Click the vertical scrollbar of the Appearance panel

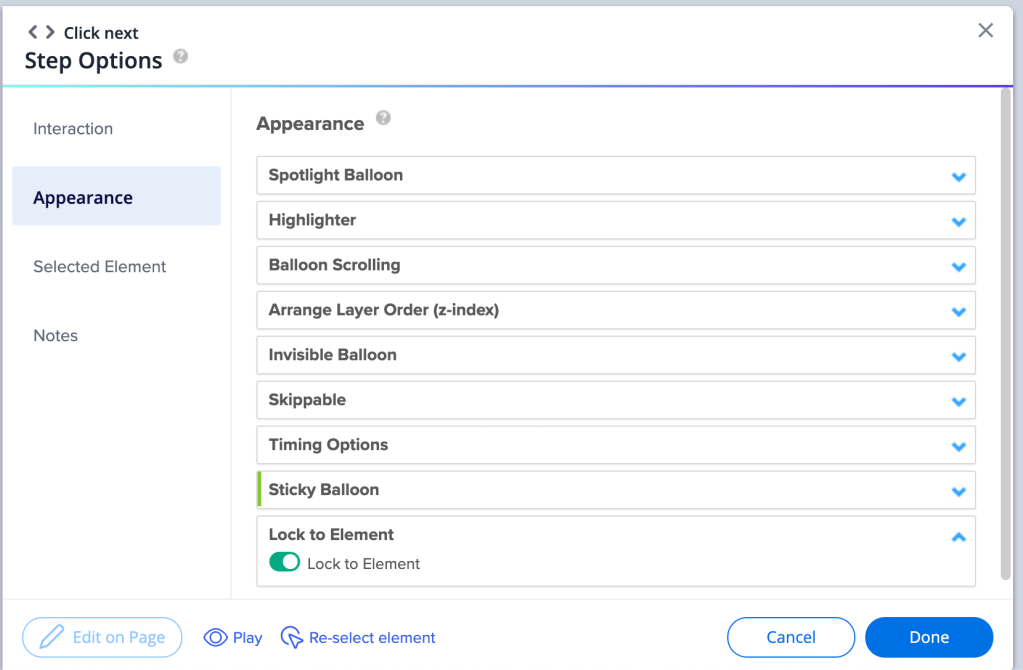click(x=1005, y=330)
